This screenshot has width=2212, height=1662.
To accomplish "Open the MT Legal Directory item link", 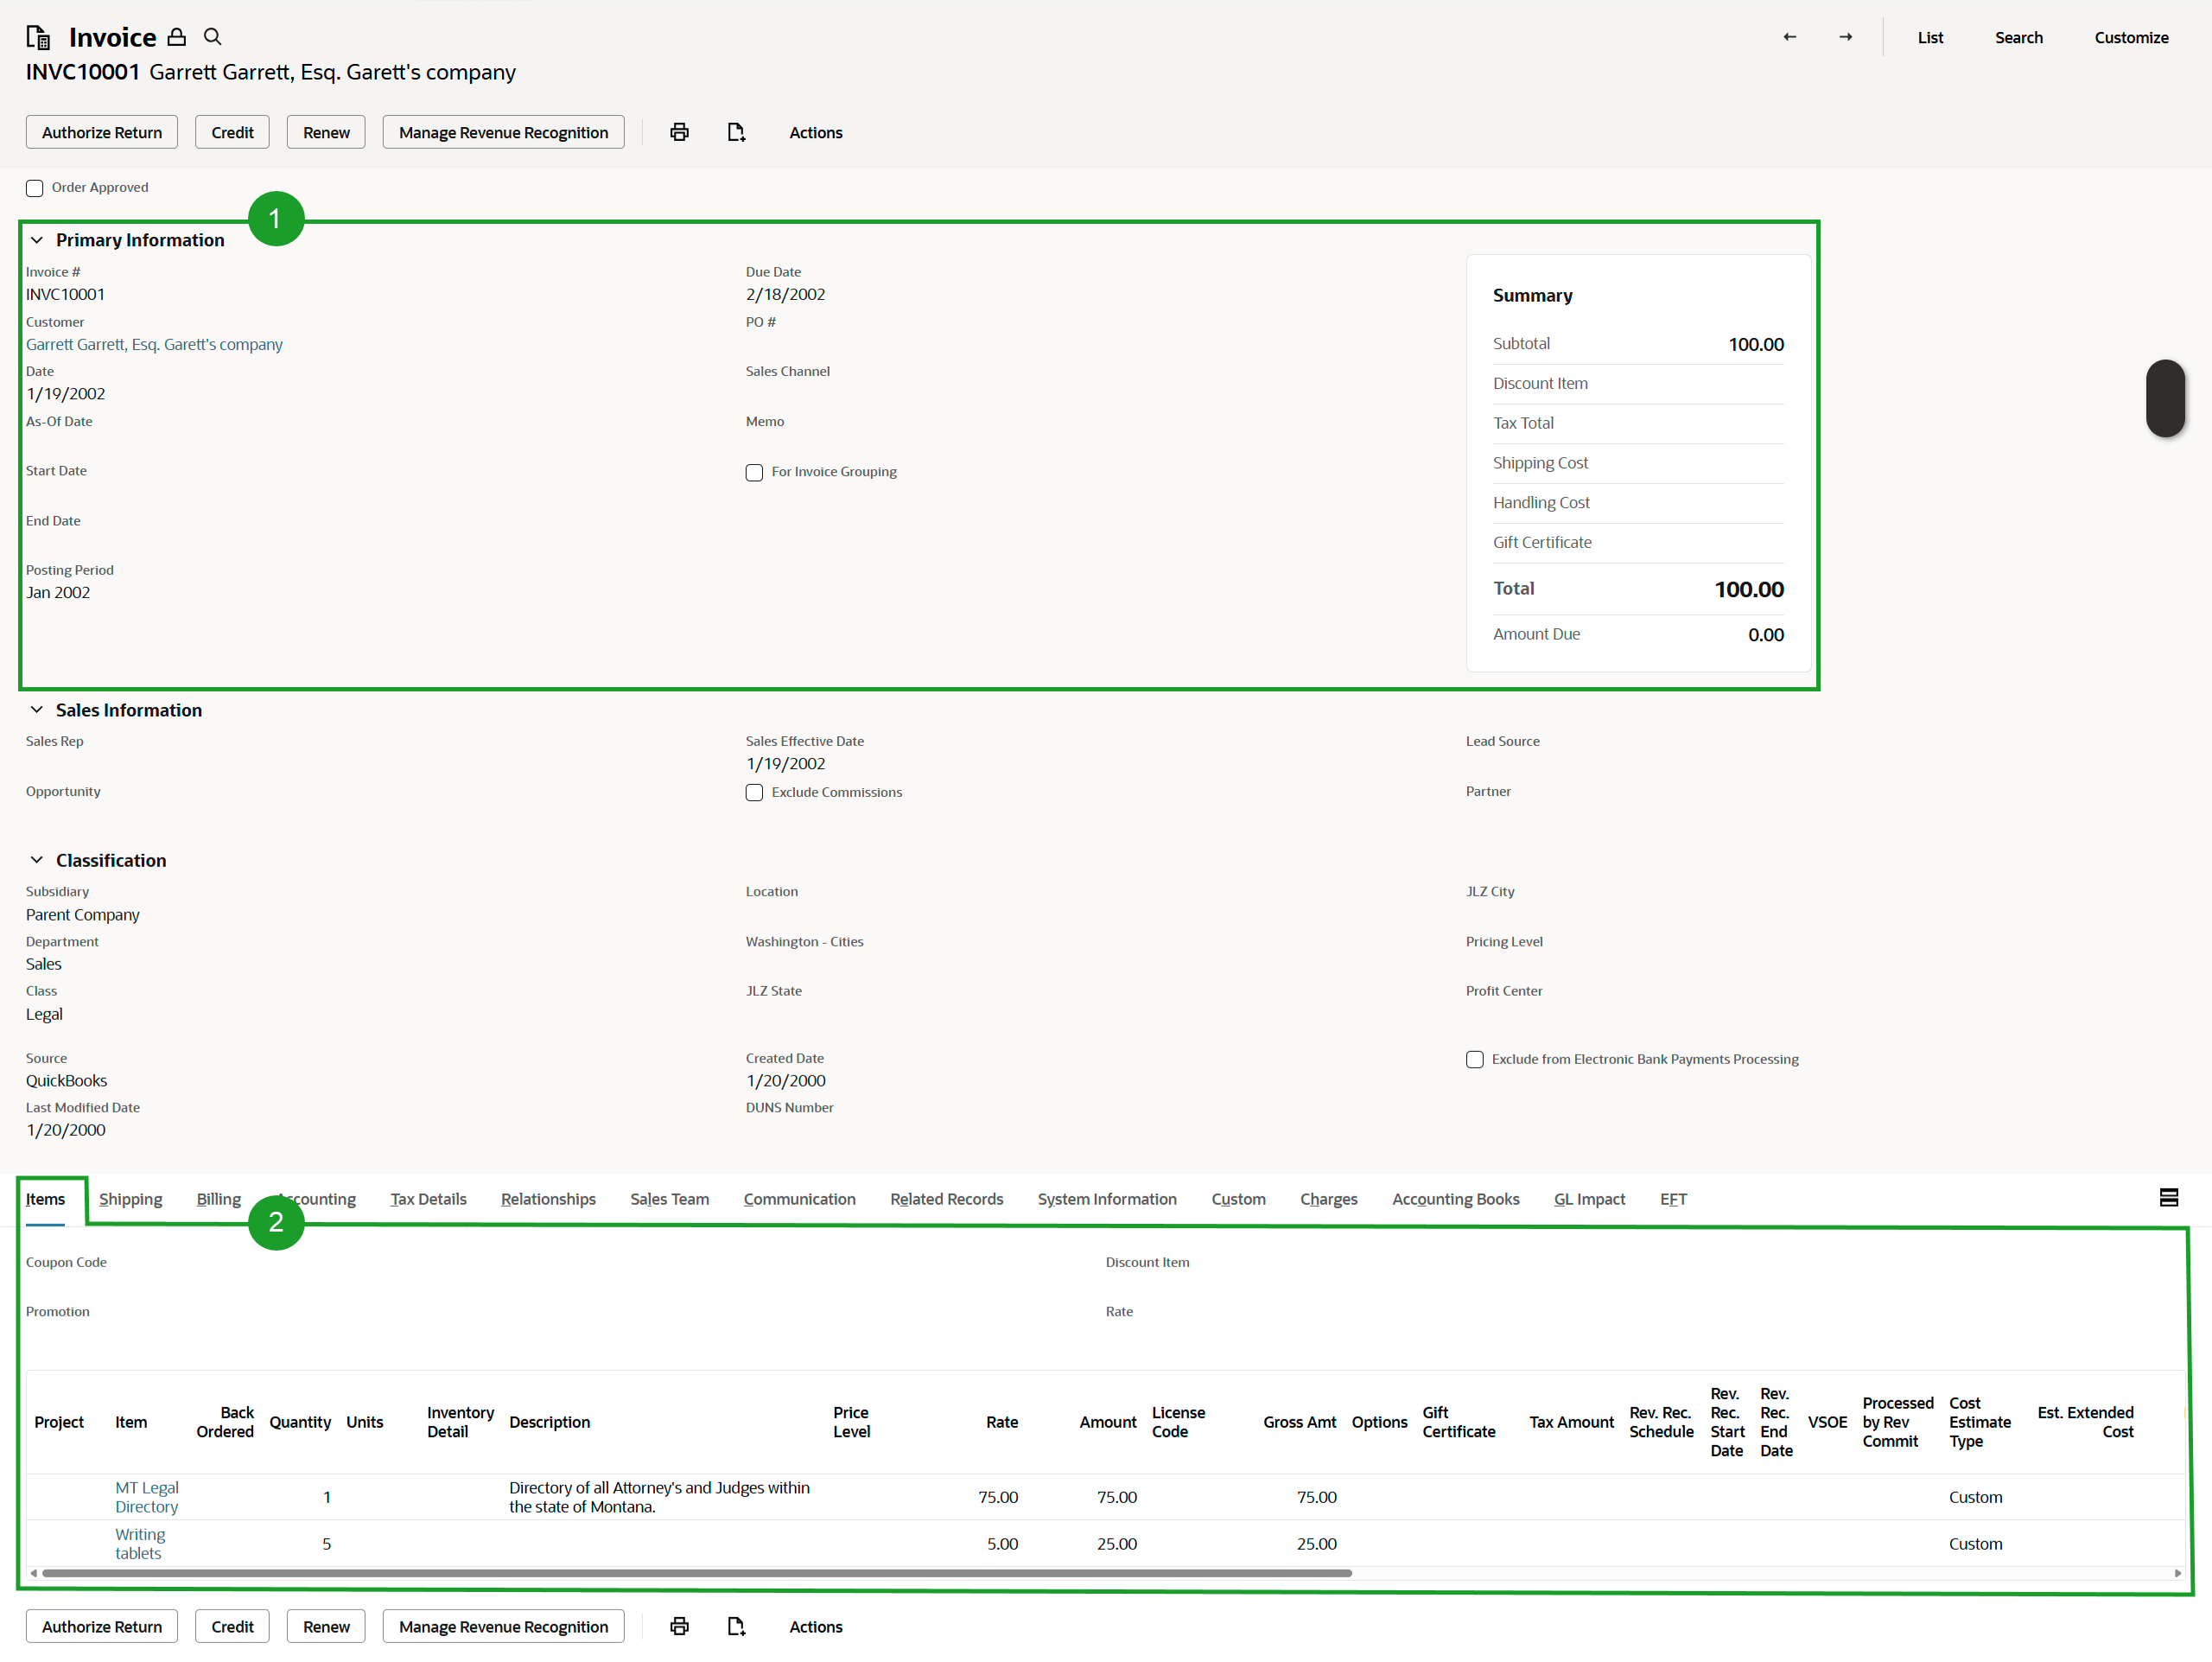I will click(147, 1497).
